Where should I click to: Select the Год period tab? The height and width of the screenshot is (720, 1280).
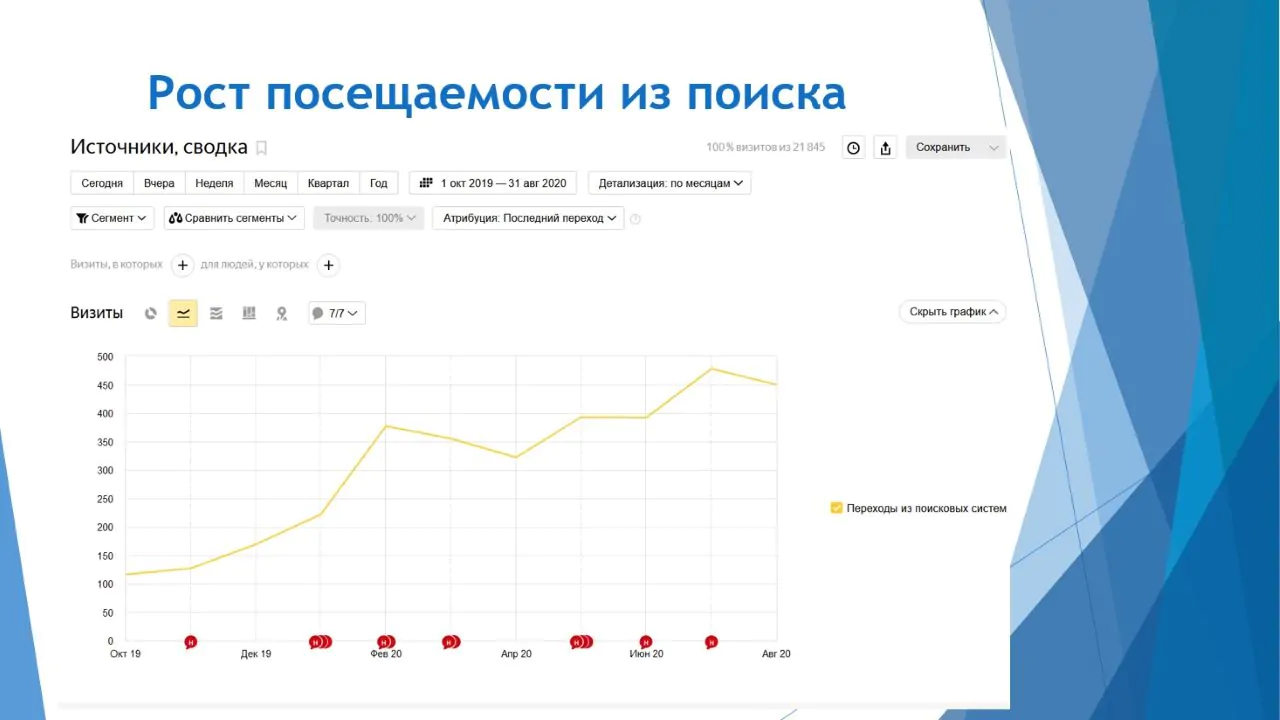[378, 183]
